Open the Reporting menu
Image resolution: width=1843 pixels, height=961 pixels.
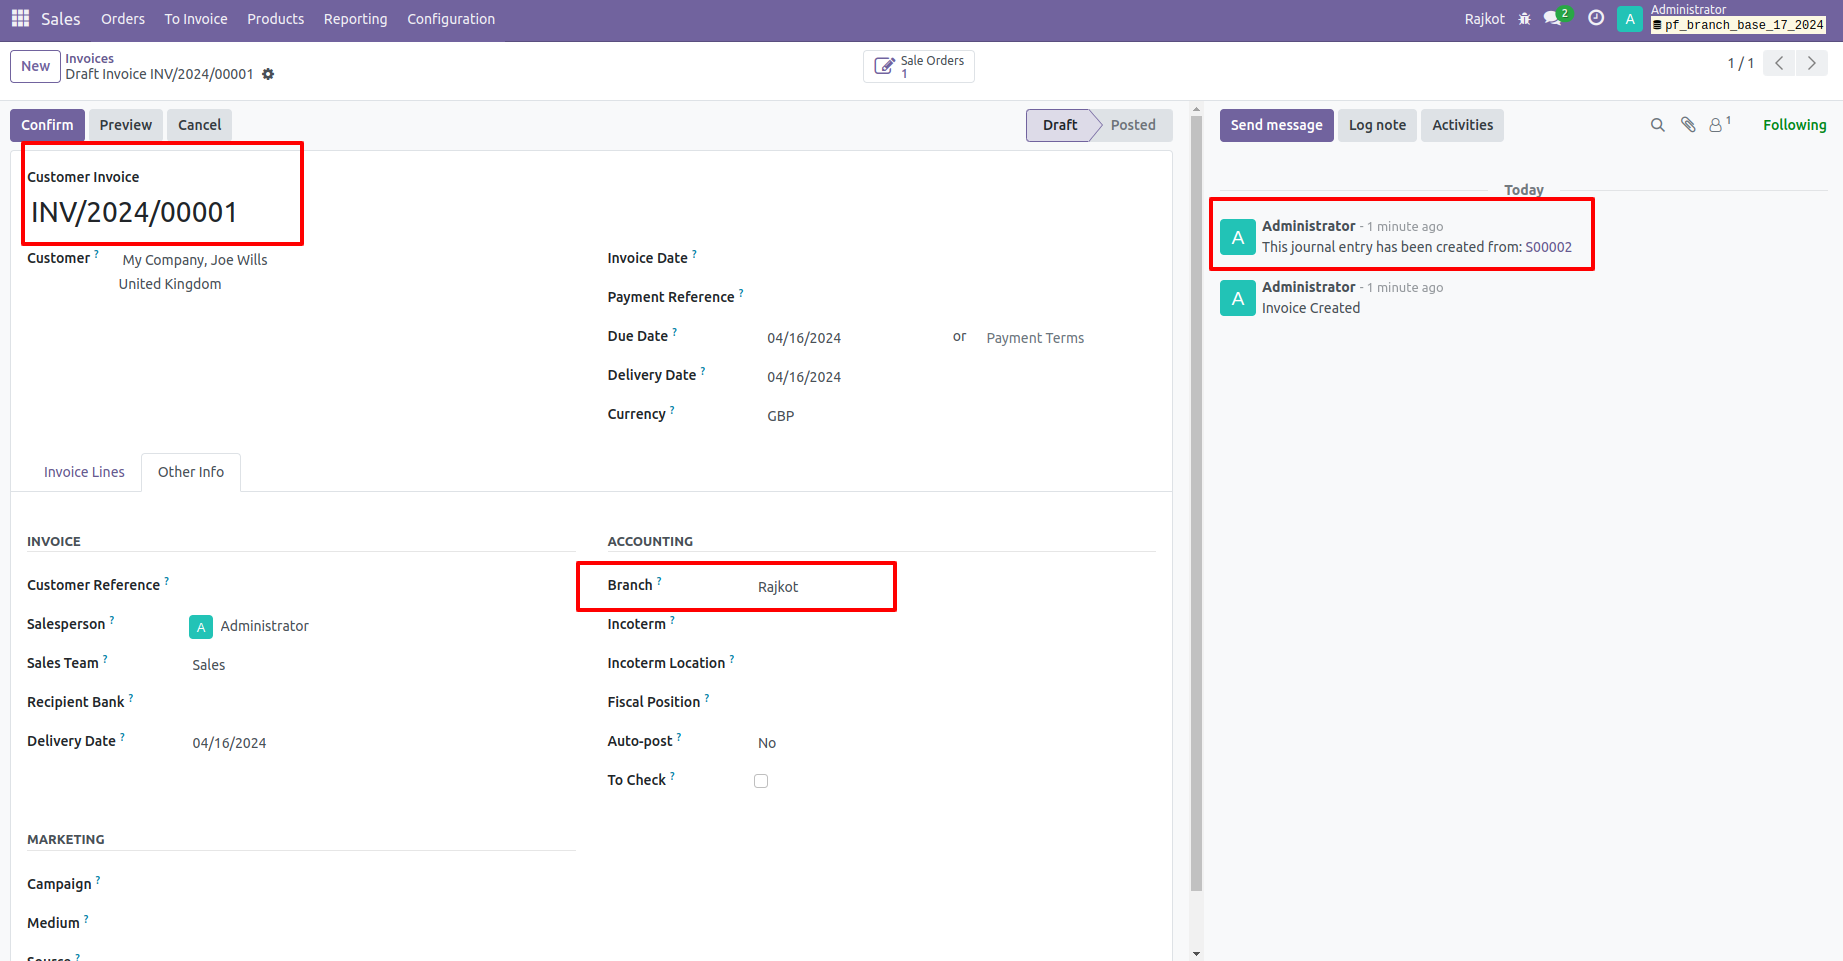(x=355, y=18)
